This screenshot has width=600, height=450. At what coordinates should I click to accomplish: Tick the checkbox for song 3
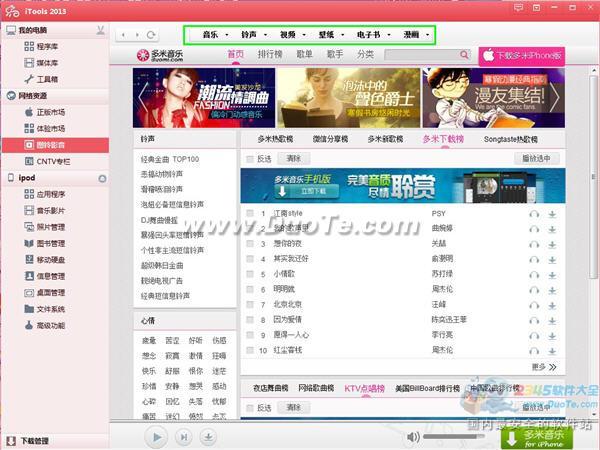(x=250, y=243)
